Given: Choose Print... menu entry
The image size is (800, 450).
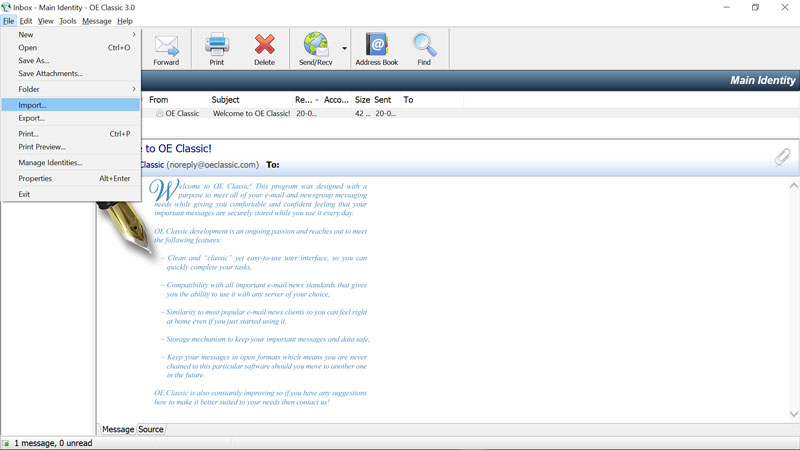Looking at the screenshot, I should 71,134.
